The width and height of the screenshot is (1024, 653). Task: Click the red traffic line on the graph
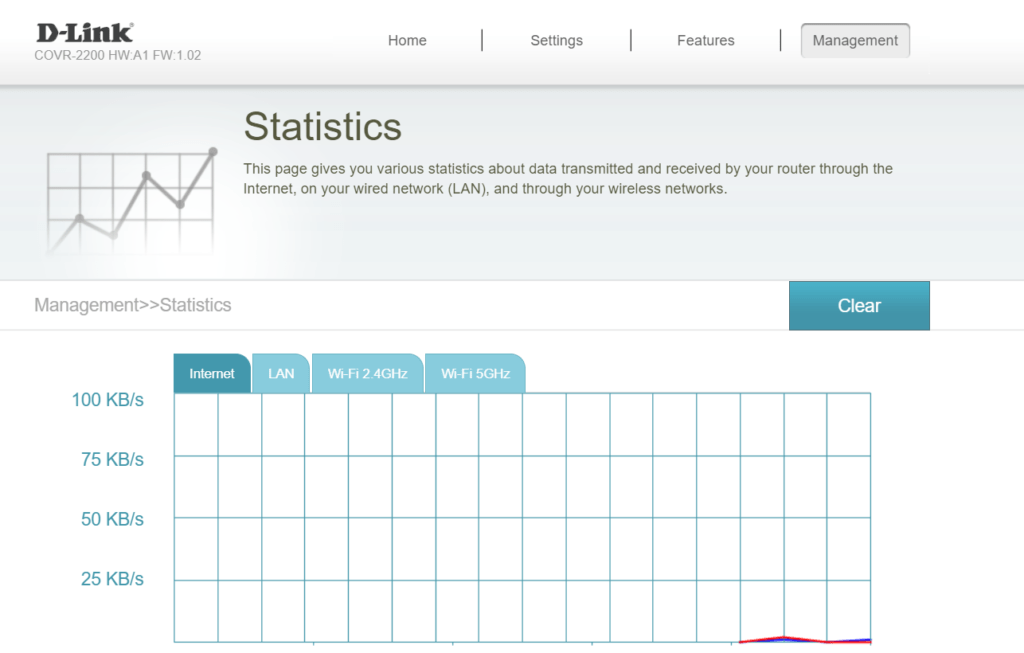tap(784, 637)
